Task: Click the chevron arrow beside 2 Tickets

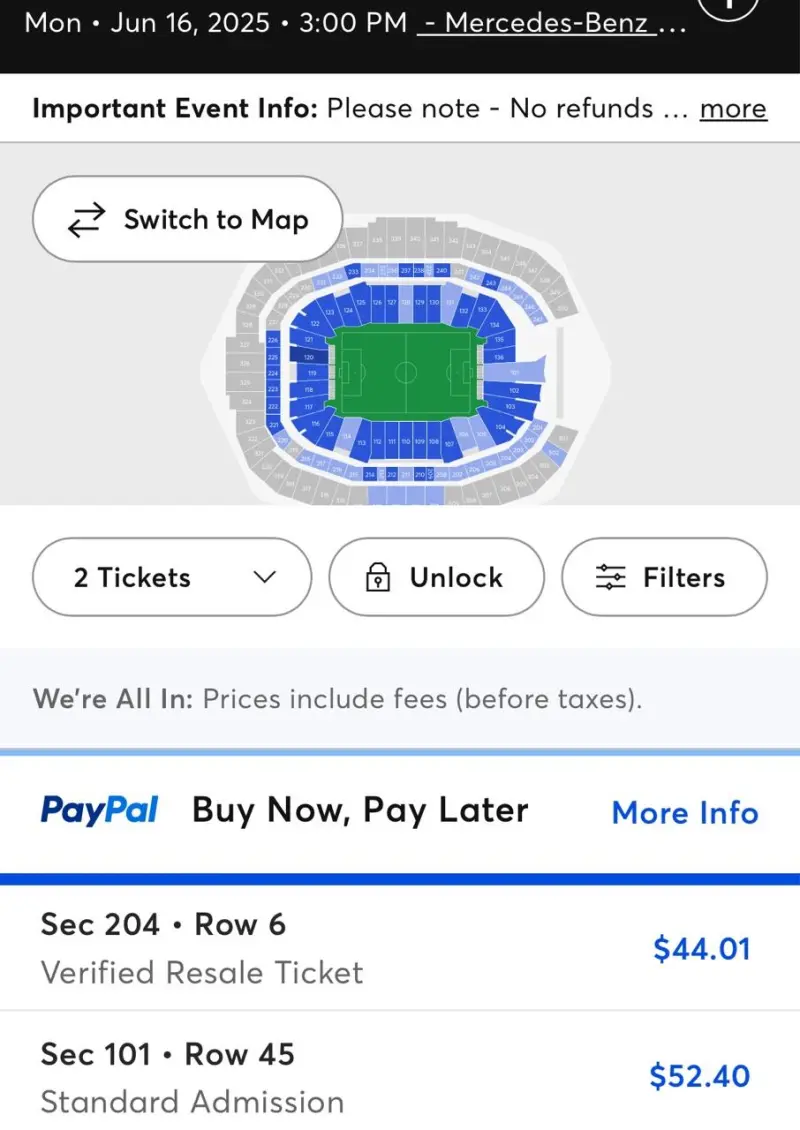Action: pyautogui.click(x=265, y=577)
